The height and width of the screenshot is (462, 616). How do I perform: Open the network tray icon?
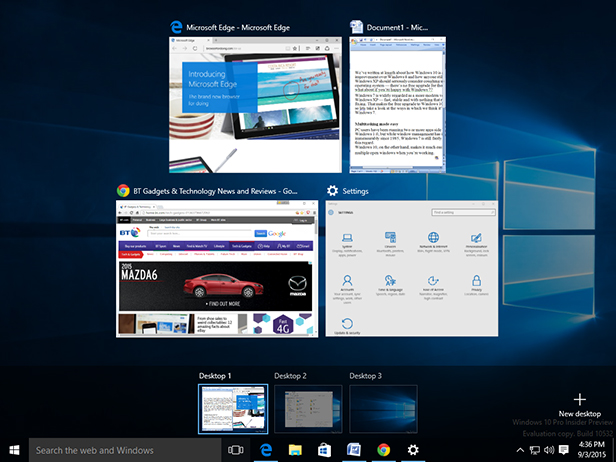pyautogui.click(x=534, y=450)
